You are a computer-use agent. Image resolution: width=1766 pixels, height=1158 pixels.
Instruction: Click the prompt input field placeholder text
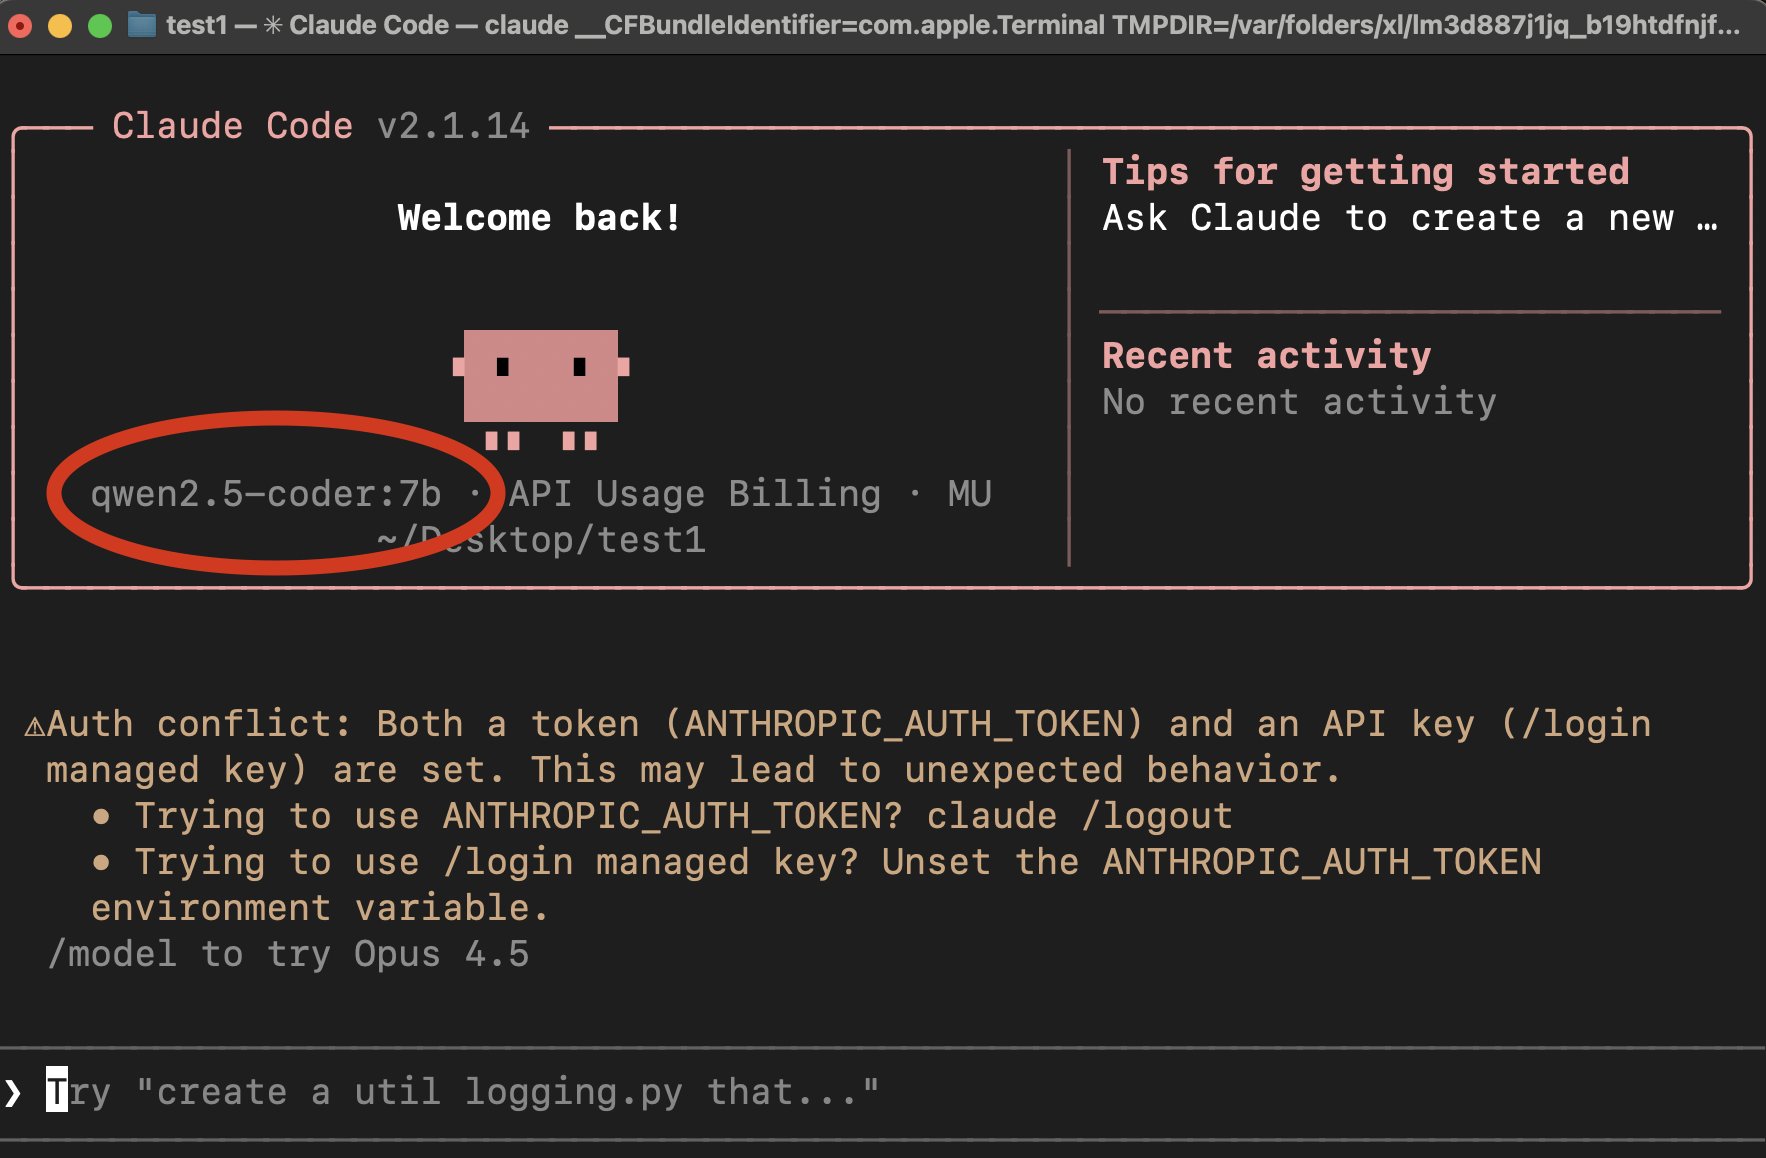(x=463, y=1092)
